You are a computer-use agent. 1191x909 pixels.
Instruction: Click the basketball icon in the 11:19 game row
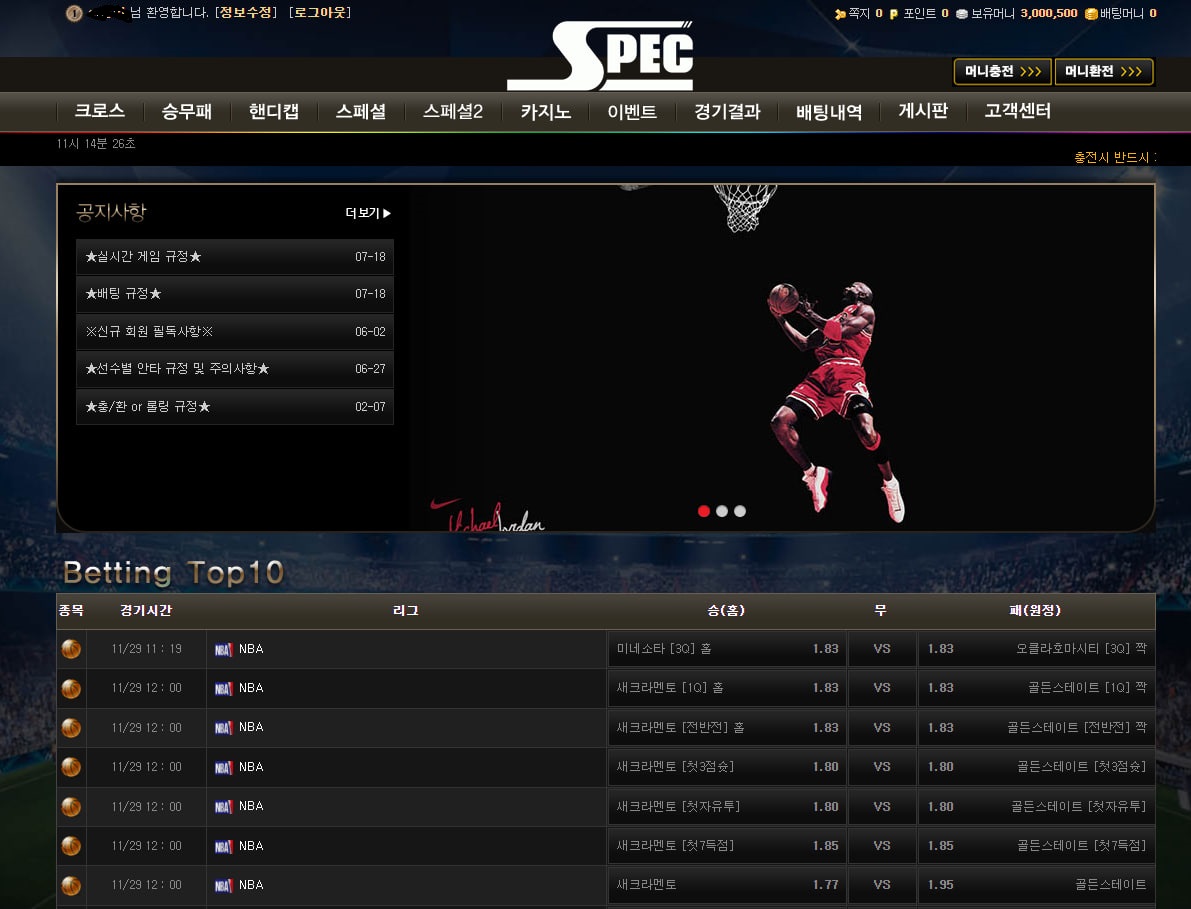[x=71, y=649]
